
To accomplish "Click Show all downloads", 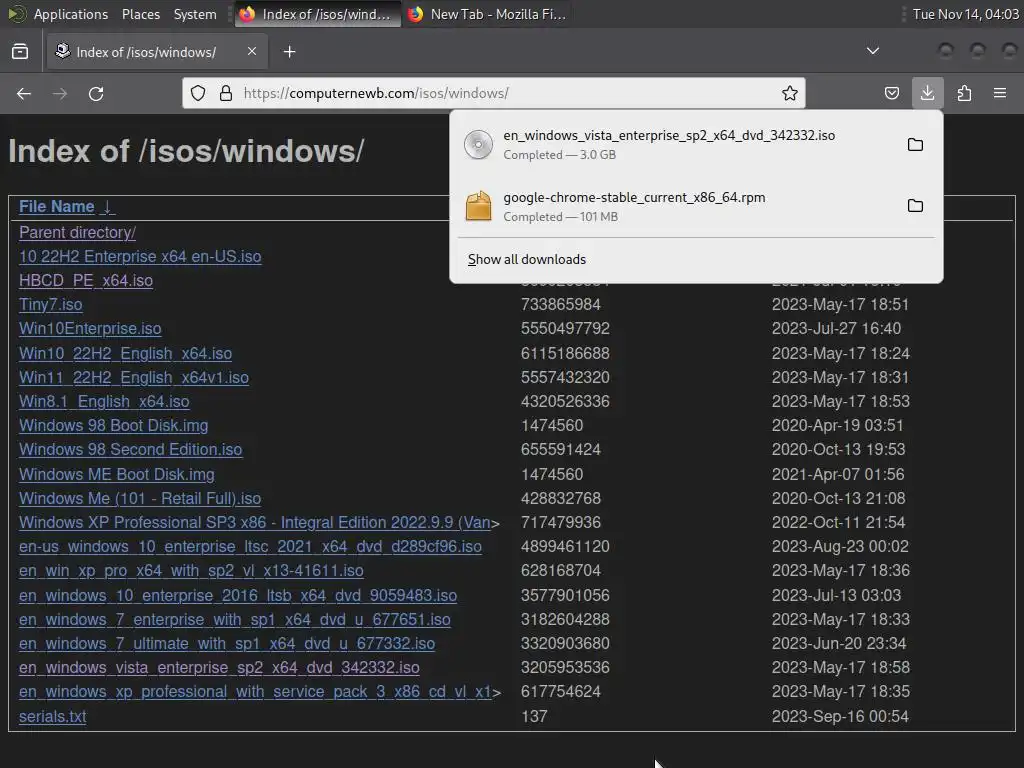I will pyautogui.click(x=526, y=259).
